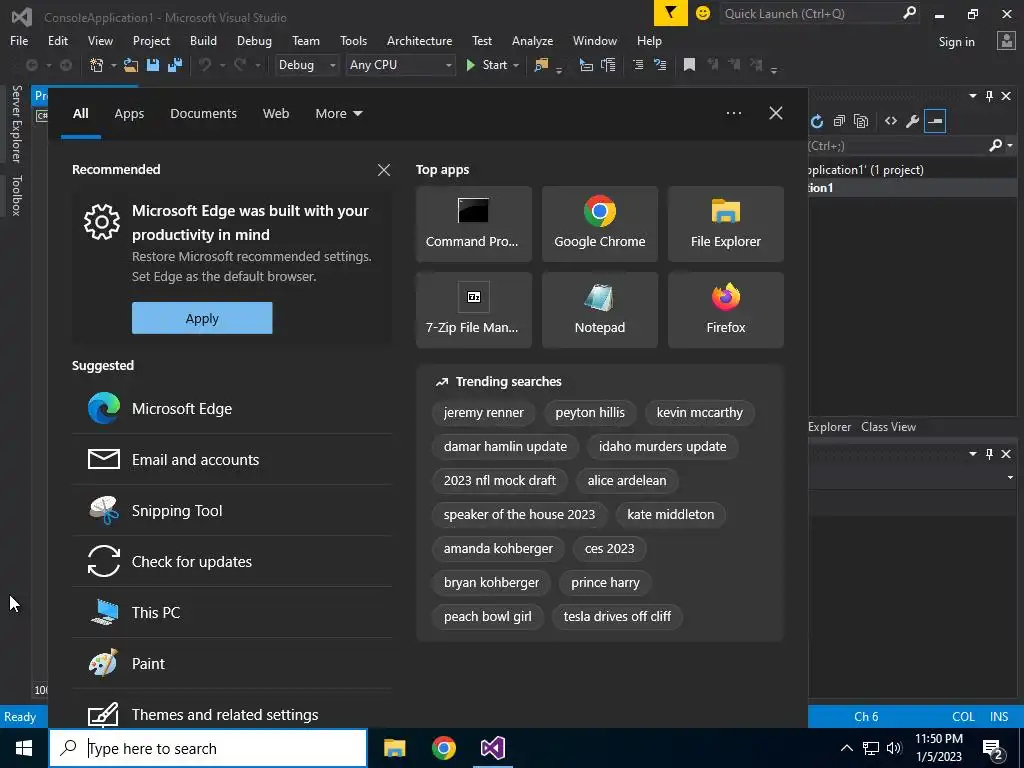This screenshot has height=768, width=1024.
Task: Select Check for updates suggestion
Action: (232, 562)
